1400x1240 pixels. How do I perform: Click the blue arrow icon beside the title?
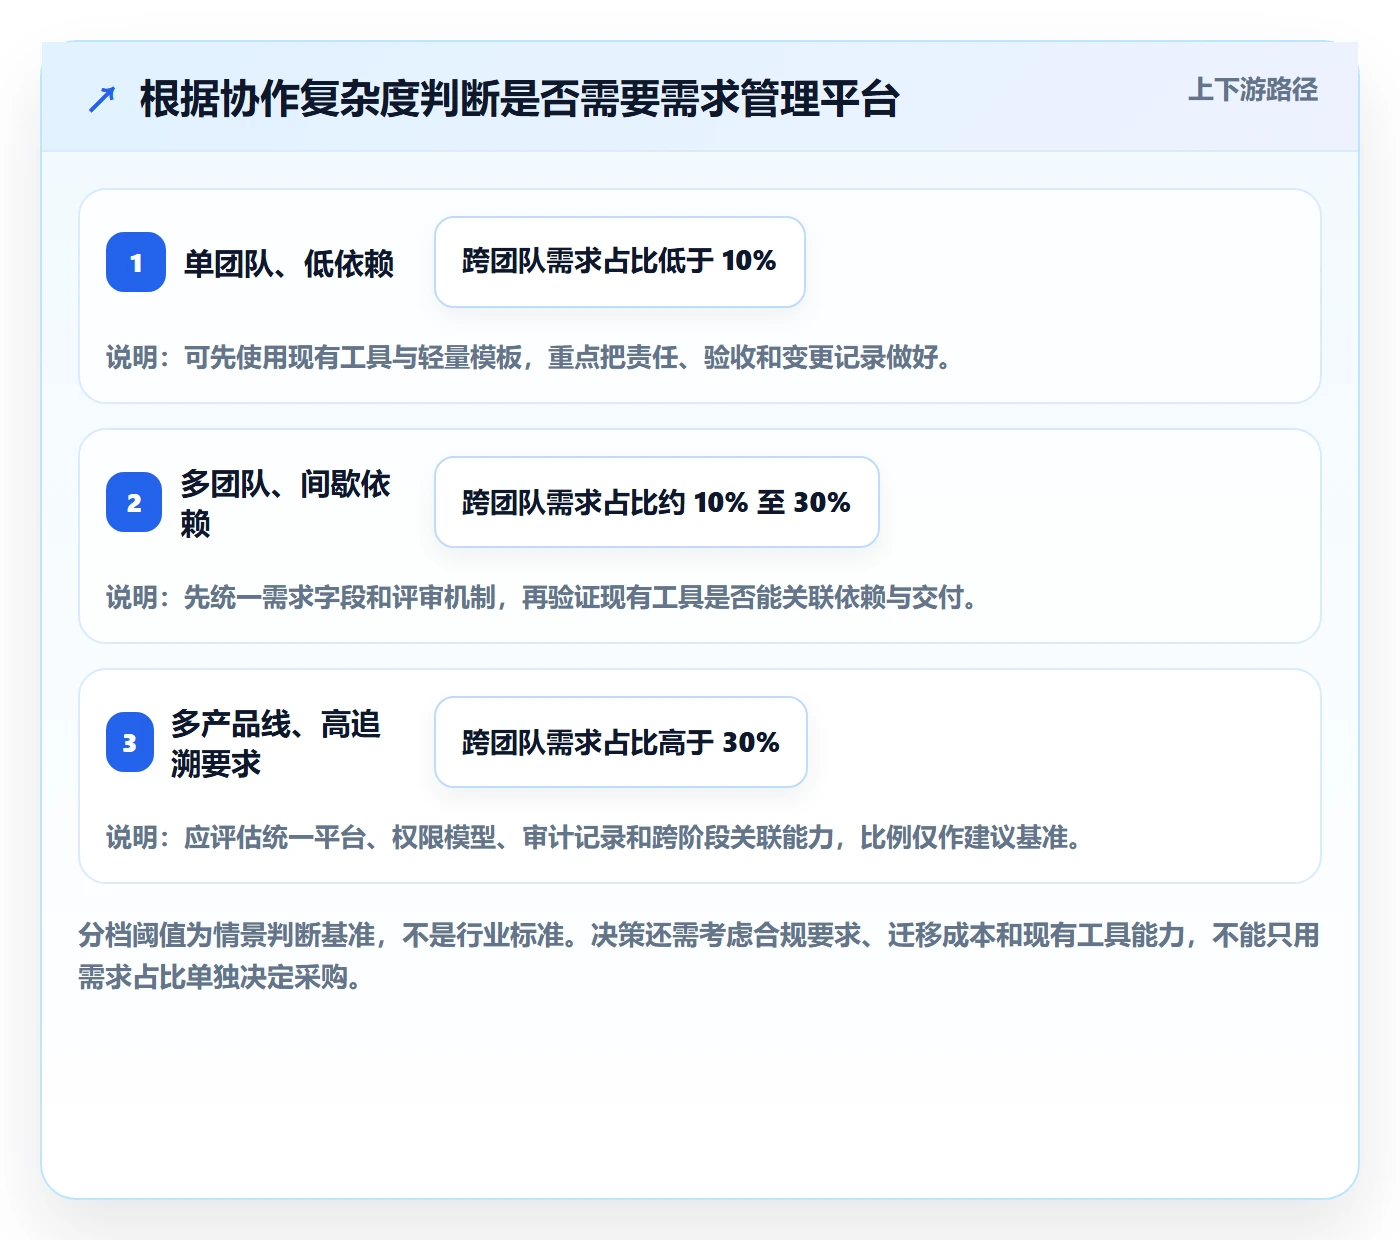(x=102, y=99)
